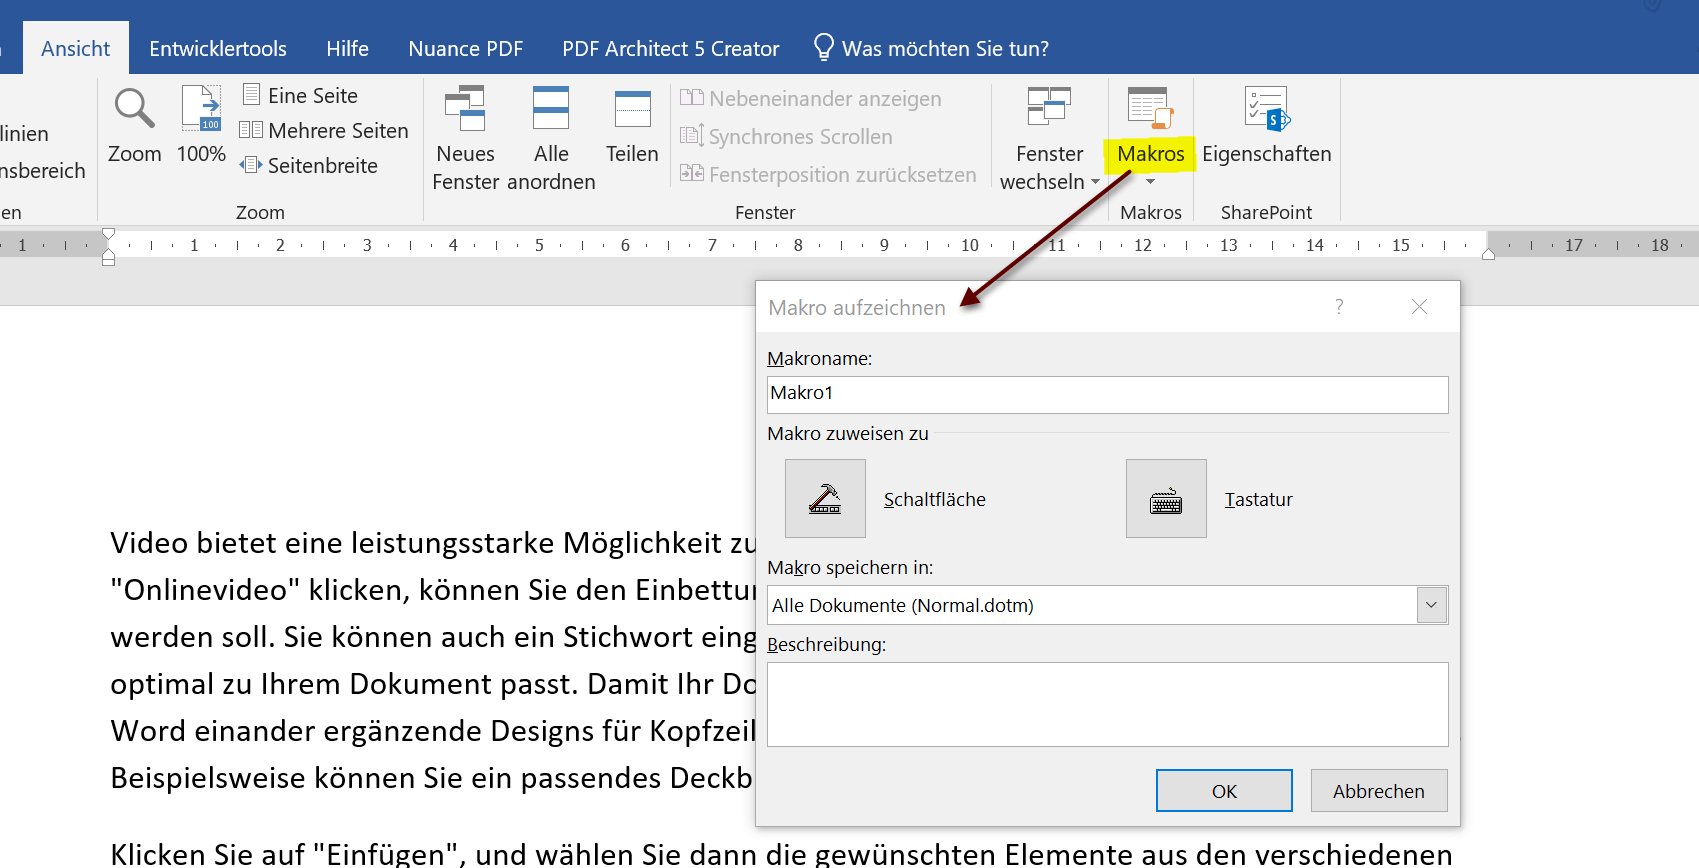This screenshot has width=1699, height=868.
Task: Click the left indent marker on ruler
Action: pyautogui.click(x=108, y=259)
